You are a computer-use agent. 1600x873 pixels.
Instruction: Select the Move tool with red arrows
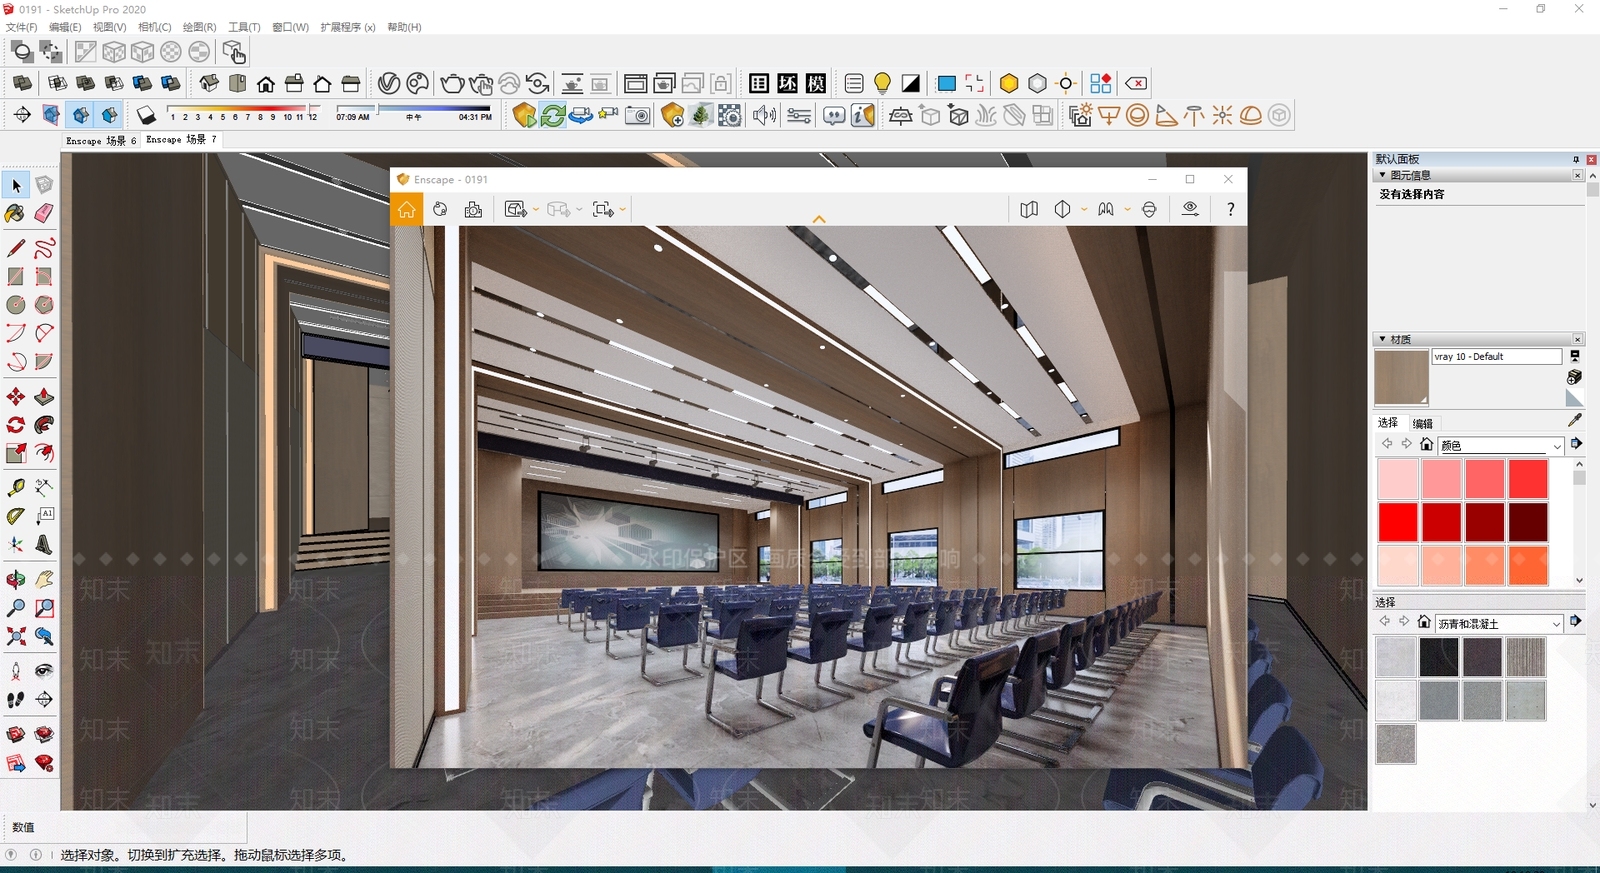tap(15, 397)
